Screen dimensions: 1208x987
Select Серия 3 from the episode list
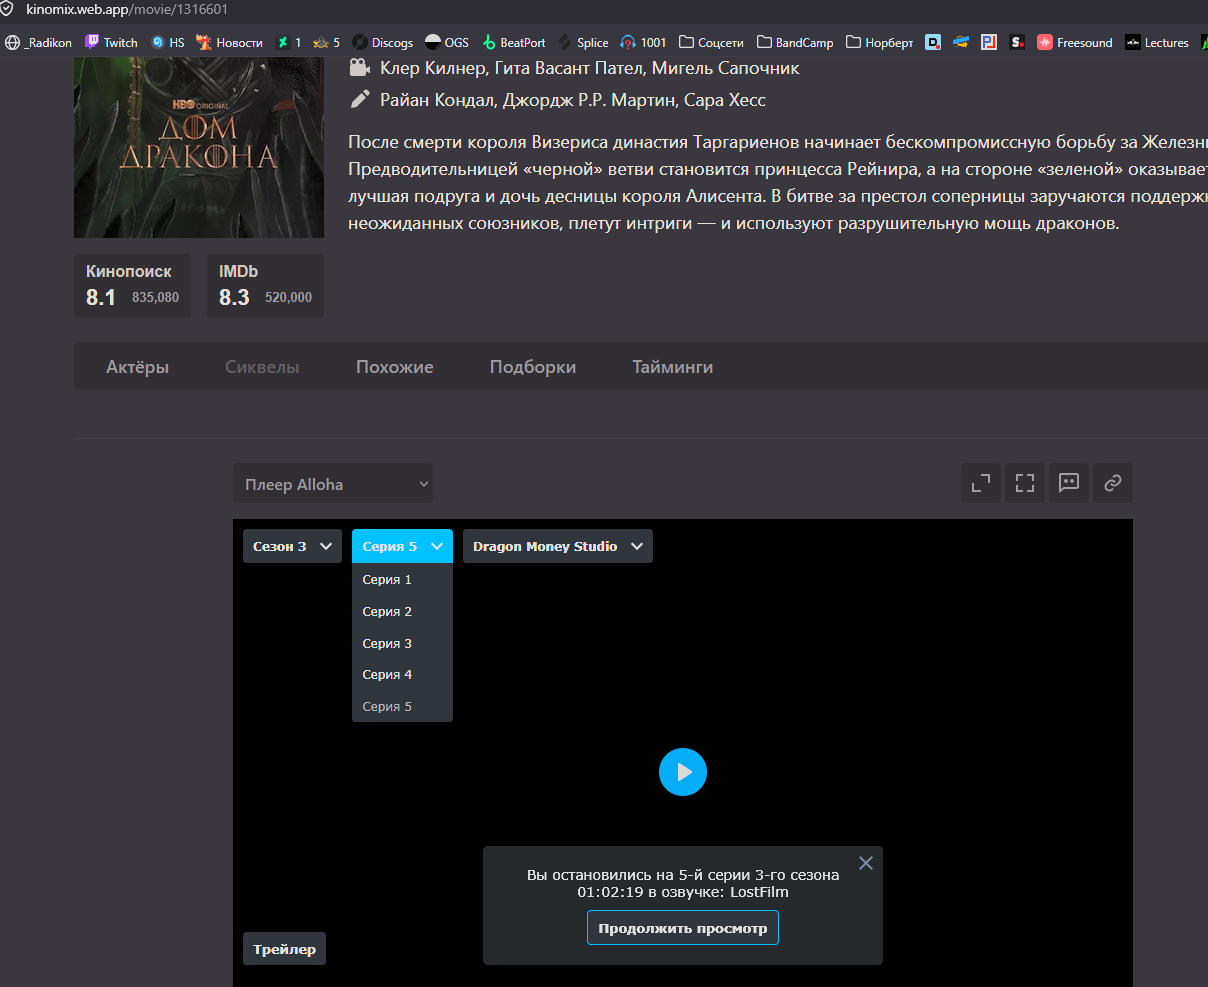click(402, 644)
